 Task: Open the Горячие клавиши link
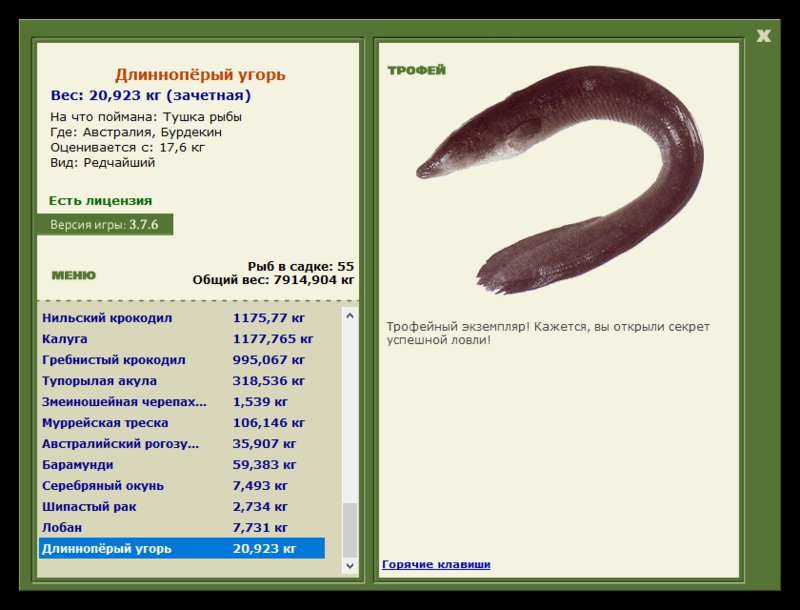tap(436, 564)
